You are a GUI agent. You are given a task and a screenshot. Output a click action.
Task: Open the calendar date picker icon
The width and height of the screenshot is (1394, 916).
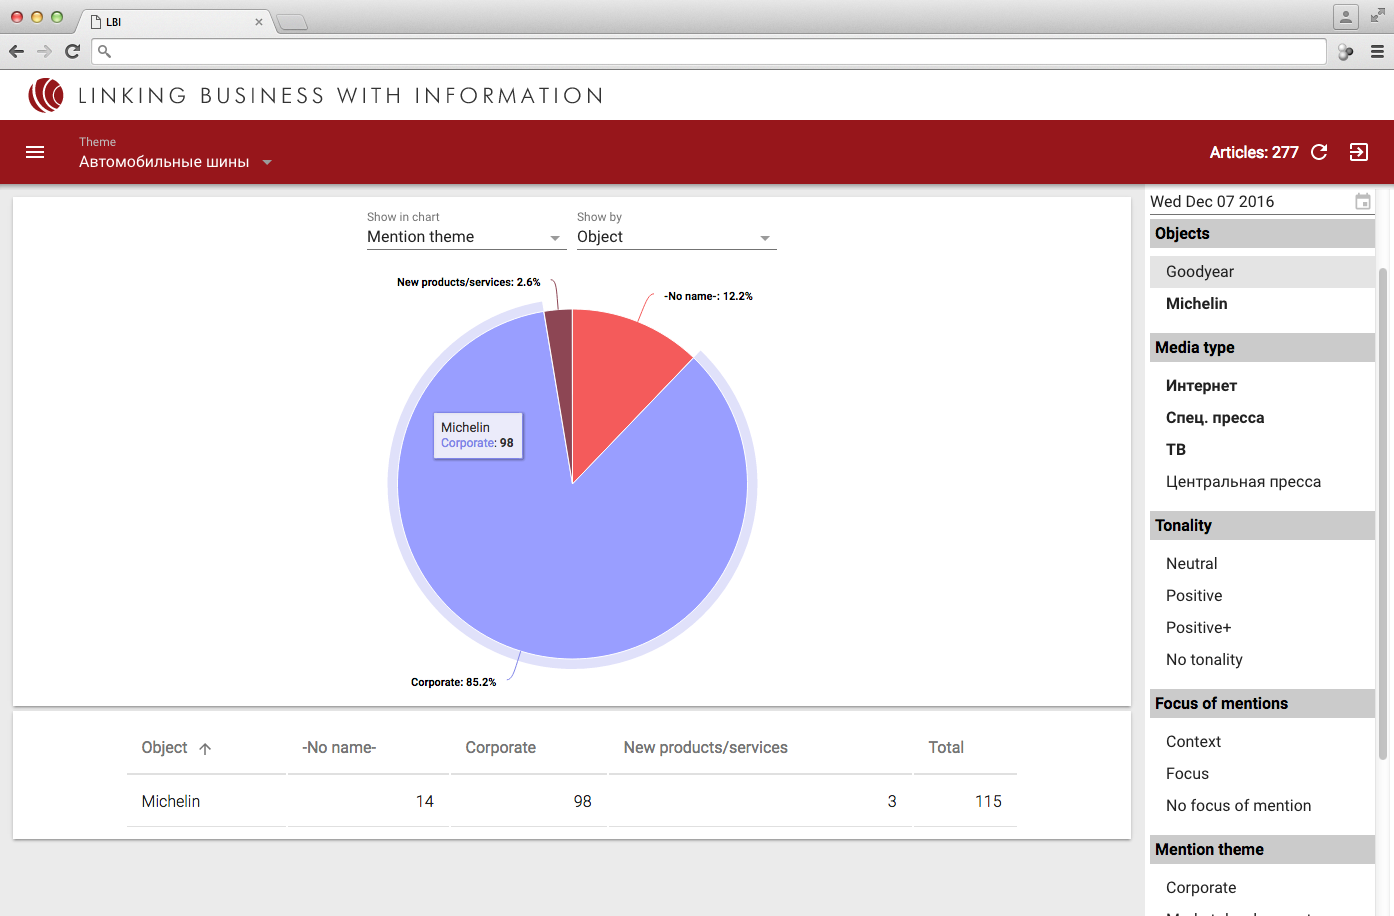point(1362,201)
